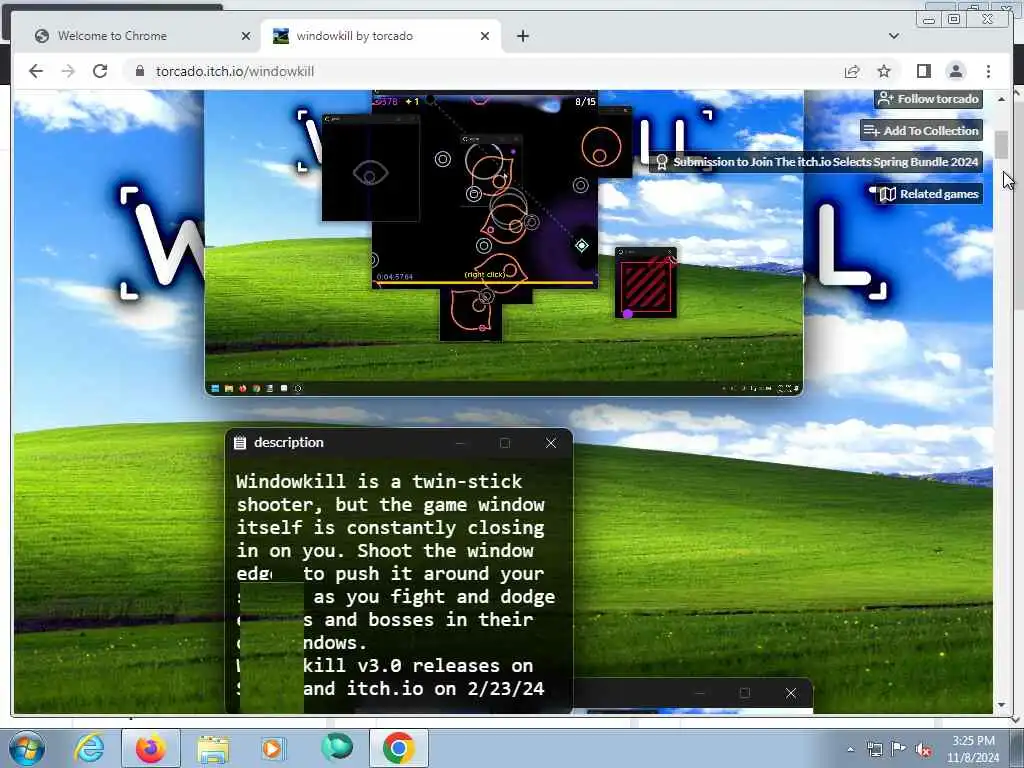Open Firefox from the taskbar
1024x768 pixels.
150,748
